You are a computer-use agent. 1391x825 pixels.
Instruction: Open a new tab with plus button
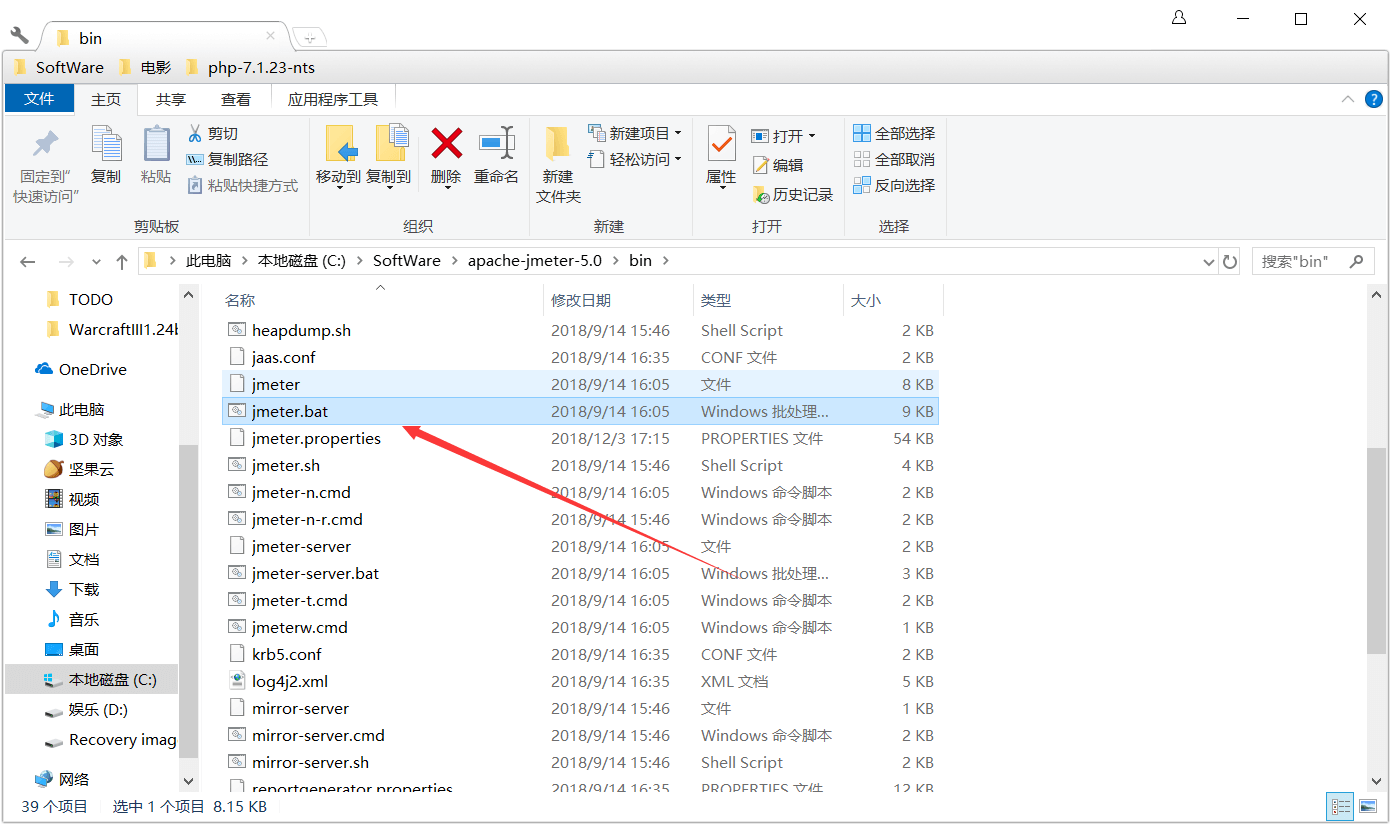click(310, 38)
